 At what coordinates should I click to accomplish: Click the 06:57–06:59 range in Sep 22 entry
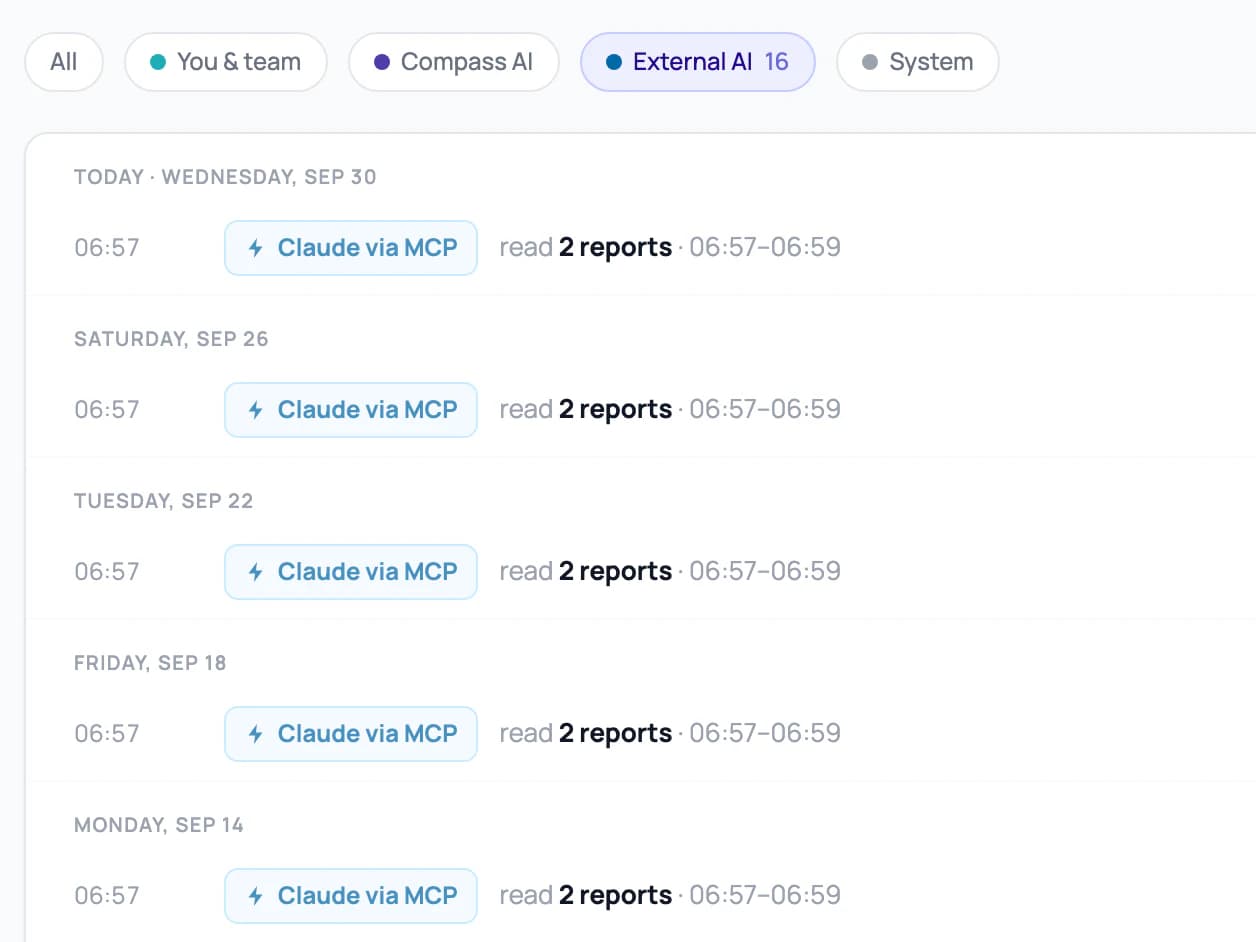coord(765,571)
